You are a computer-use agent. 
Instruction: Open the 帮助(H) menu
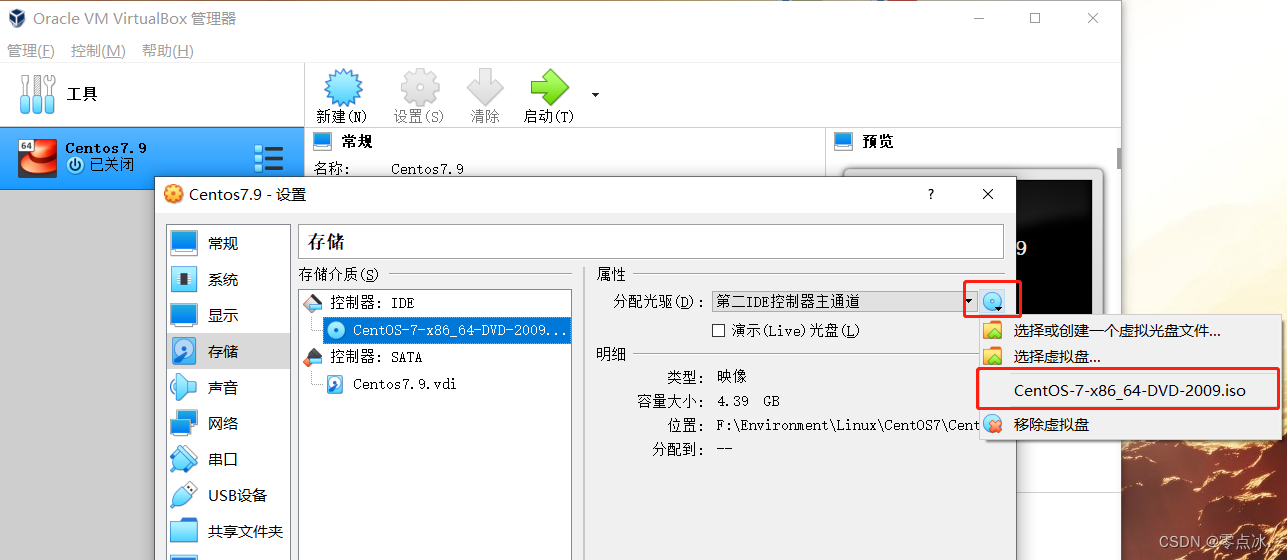(167, 50)
